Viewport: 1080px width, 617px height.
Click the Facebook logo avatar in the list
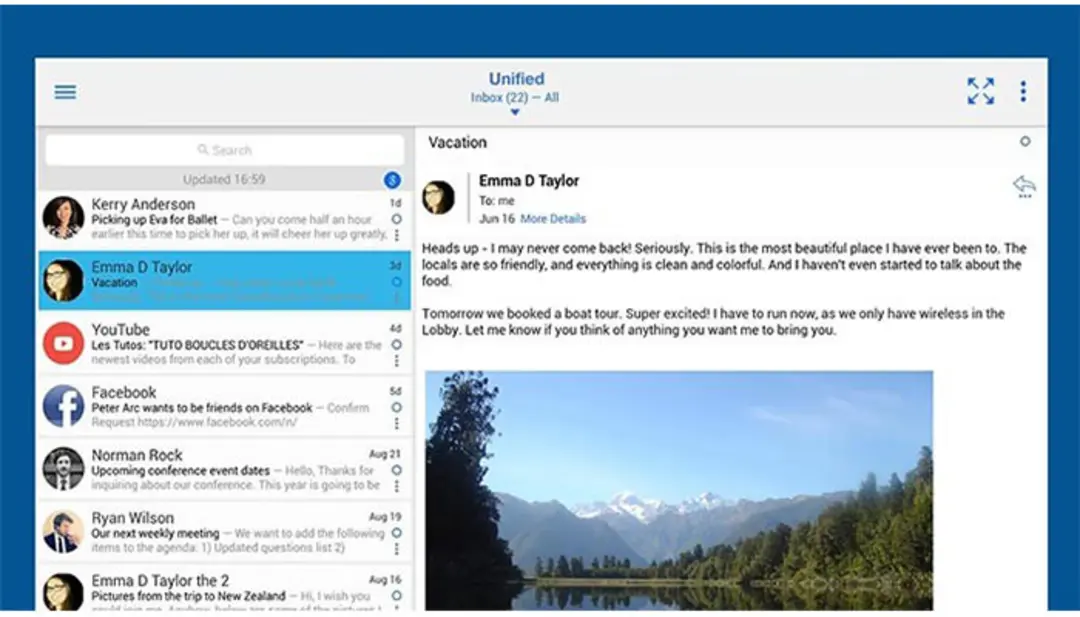tap(63, 406)
